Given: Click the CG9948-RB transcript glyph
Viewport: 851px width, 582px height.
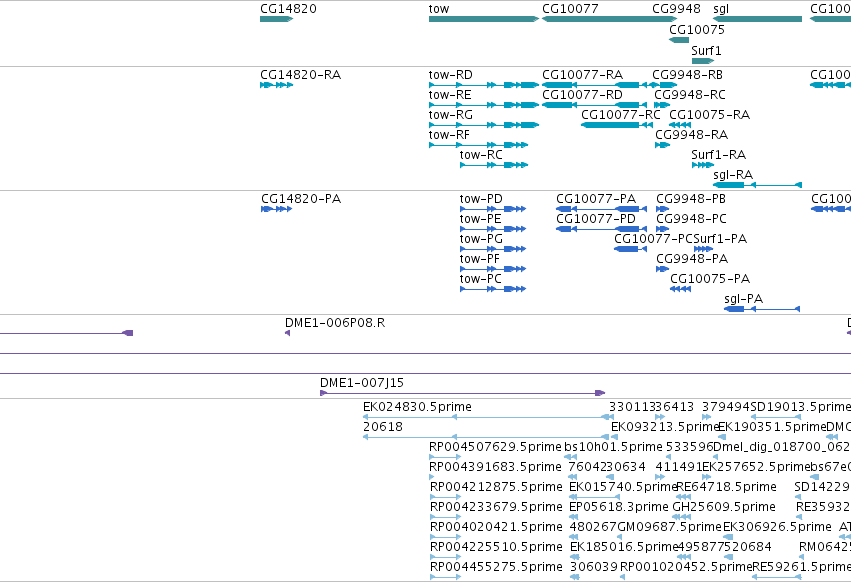Looking at the screenshot, I should tap(664, 85).
